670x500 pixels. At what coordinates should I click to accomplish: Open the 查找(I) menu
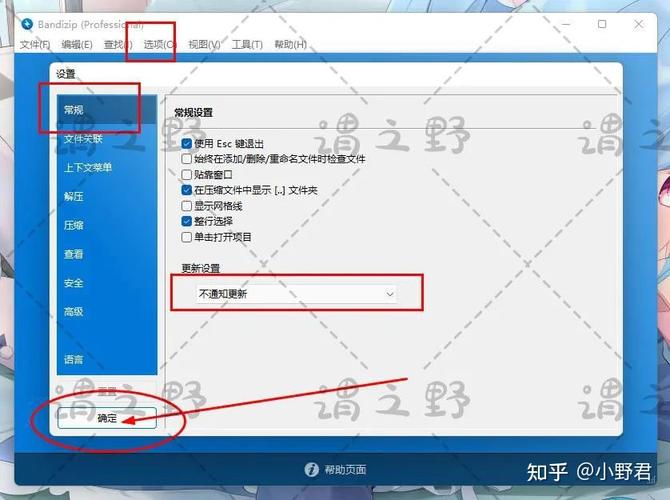click(x=118, y=44)
